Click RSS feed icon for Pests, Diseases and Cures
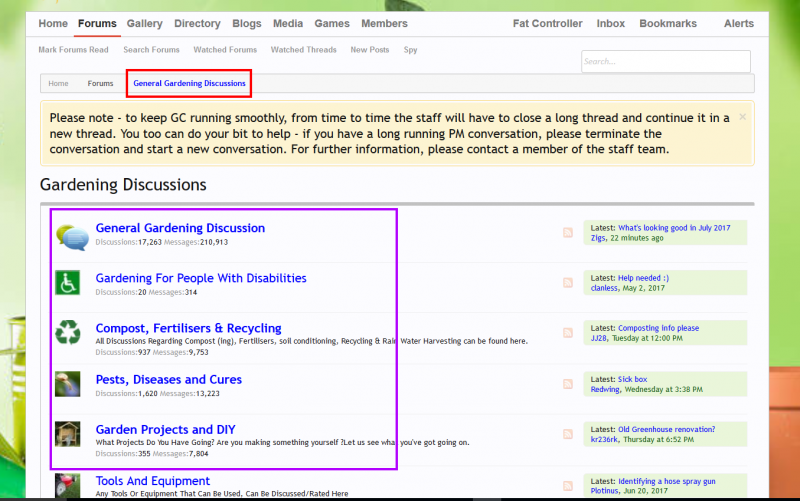Screen dimensions: 800x501 coord(568,384)
